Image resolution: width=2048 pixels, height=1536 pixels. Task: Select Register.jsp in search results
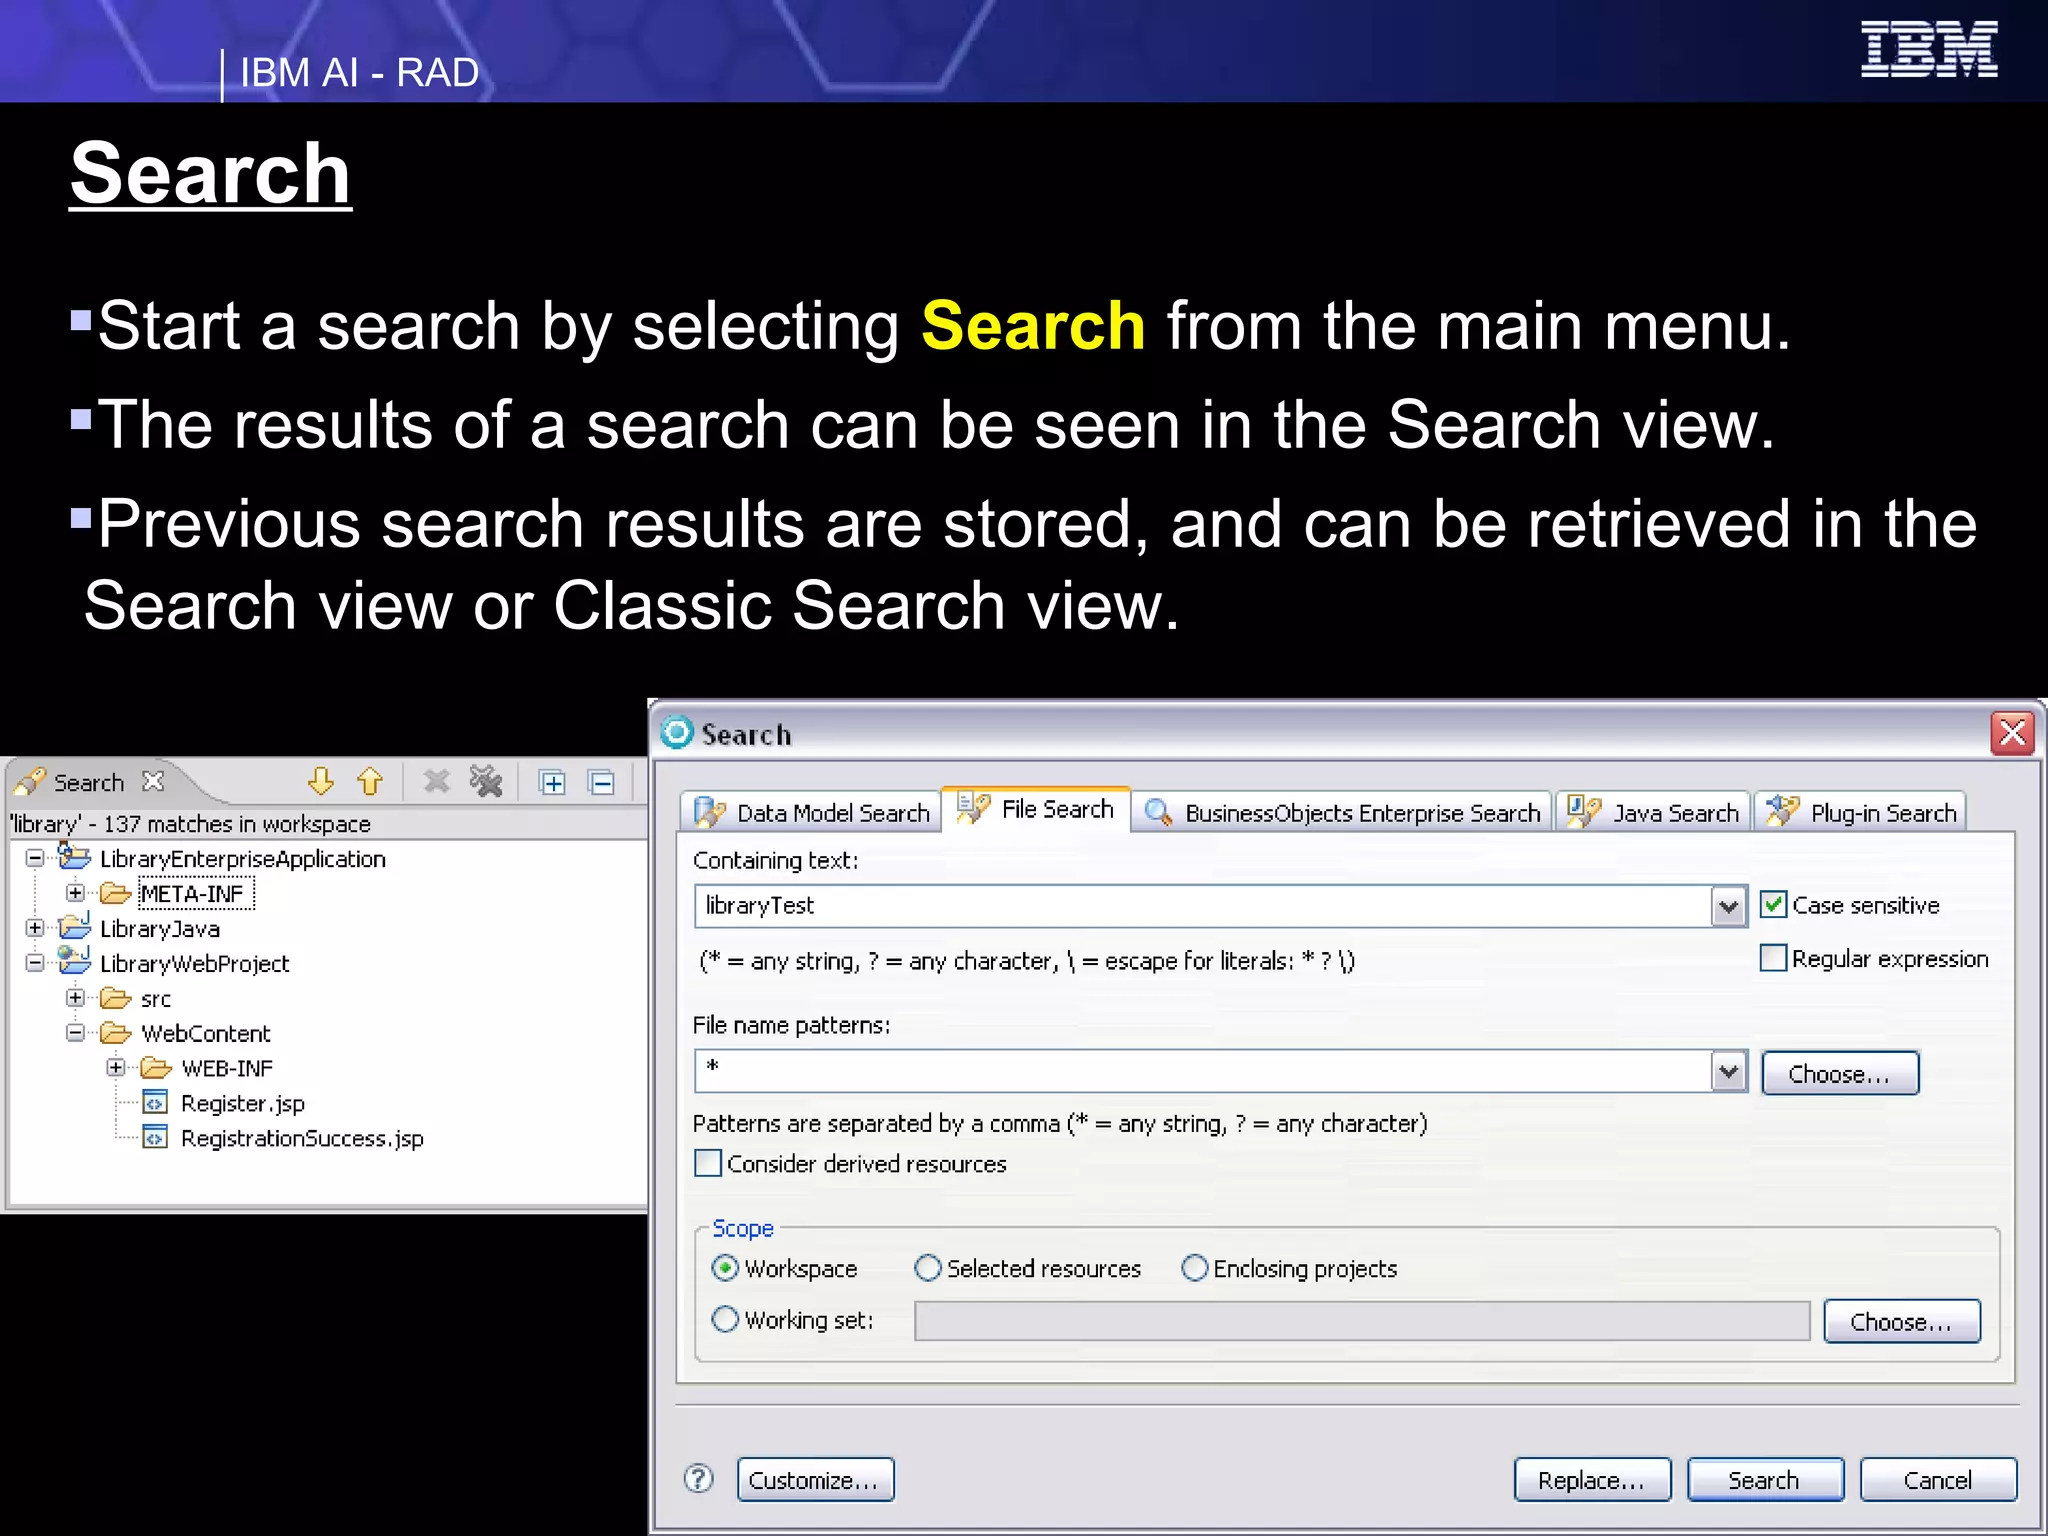coord(242,1103)
